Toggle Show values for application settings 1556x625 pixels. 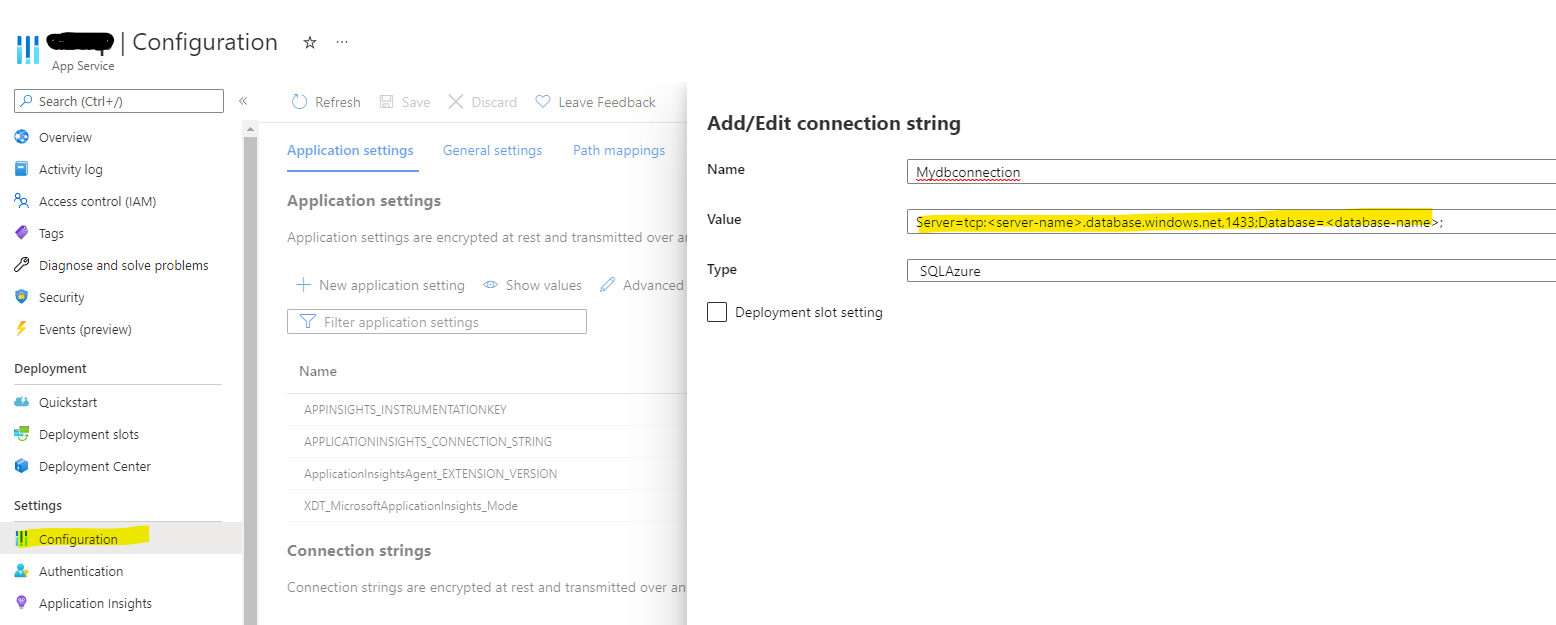533,285
